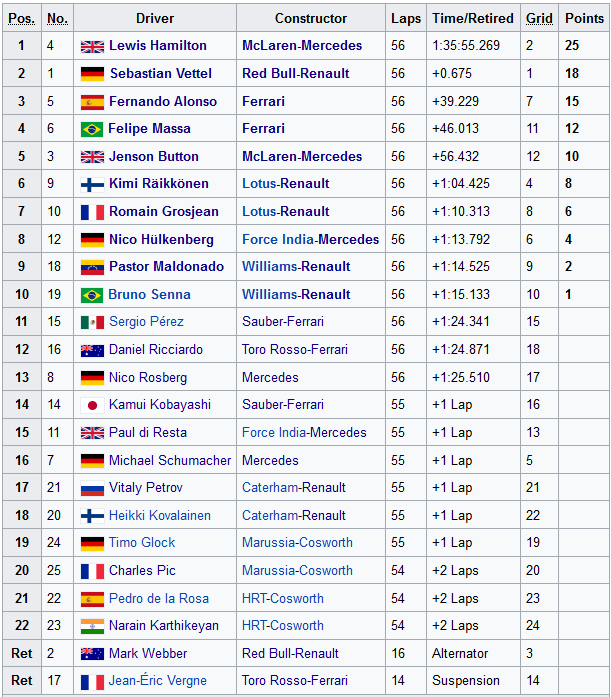The image size is (611, 697).
Task: Follow the Jean-Éric Vergne link
Action: point(158,681)
